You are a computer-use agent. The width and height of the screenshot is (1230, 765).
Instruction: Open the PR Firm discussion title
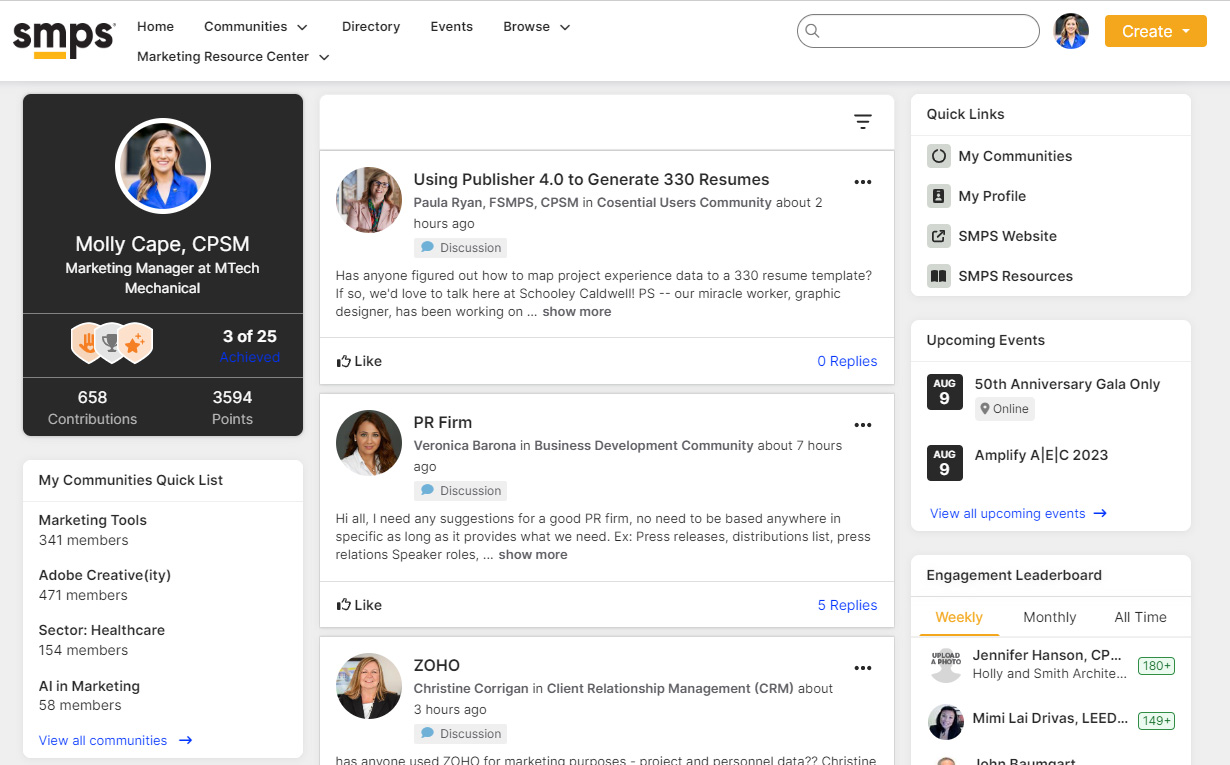point(443,423)
